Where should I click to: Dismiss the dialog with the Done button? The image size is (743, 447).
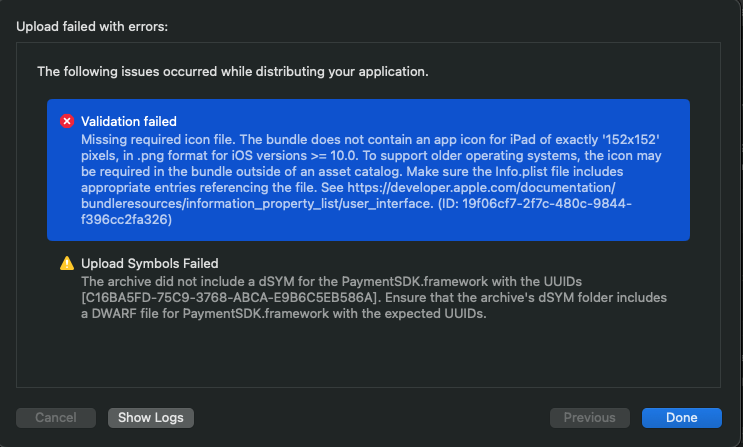pyautogui.click(x=681, y=418)
